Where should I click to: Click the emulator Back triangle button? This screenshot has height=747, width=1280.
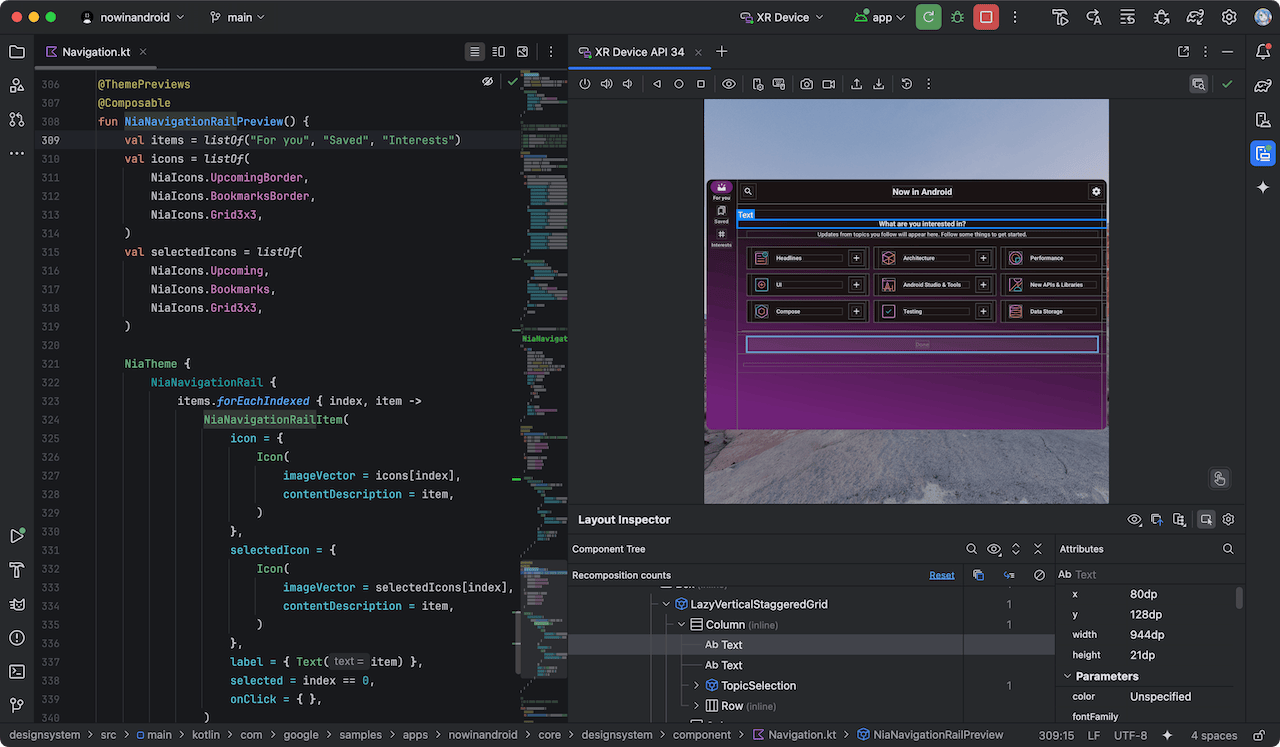[657, 84]
